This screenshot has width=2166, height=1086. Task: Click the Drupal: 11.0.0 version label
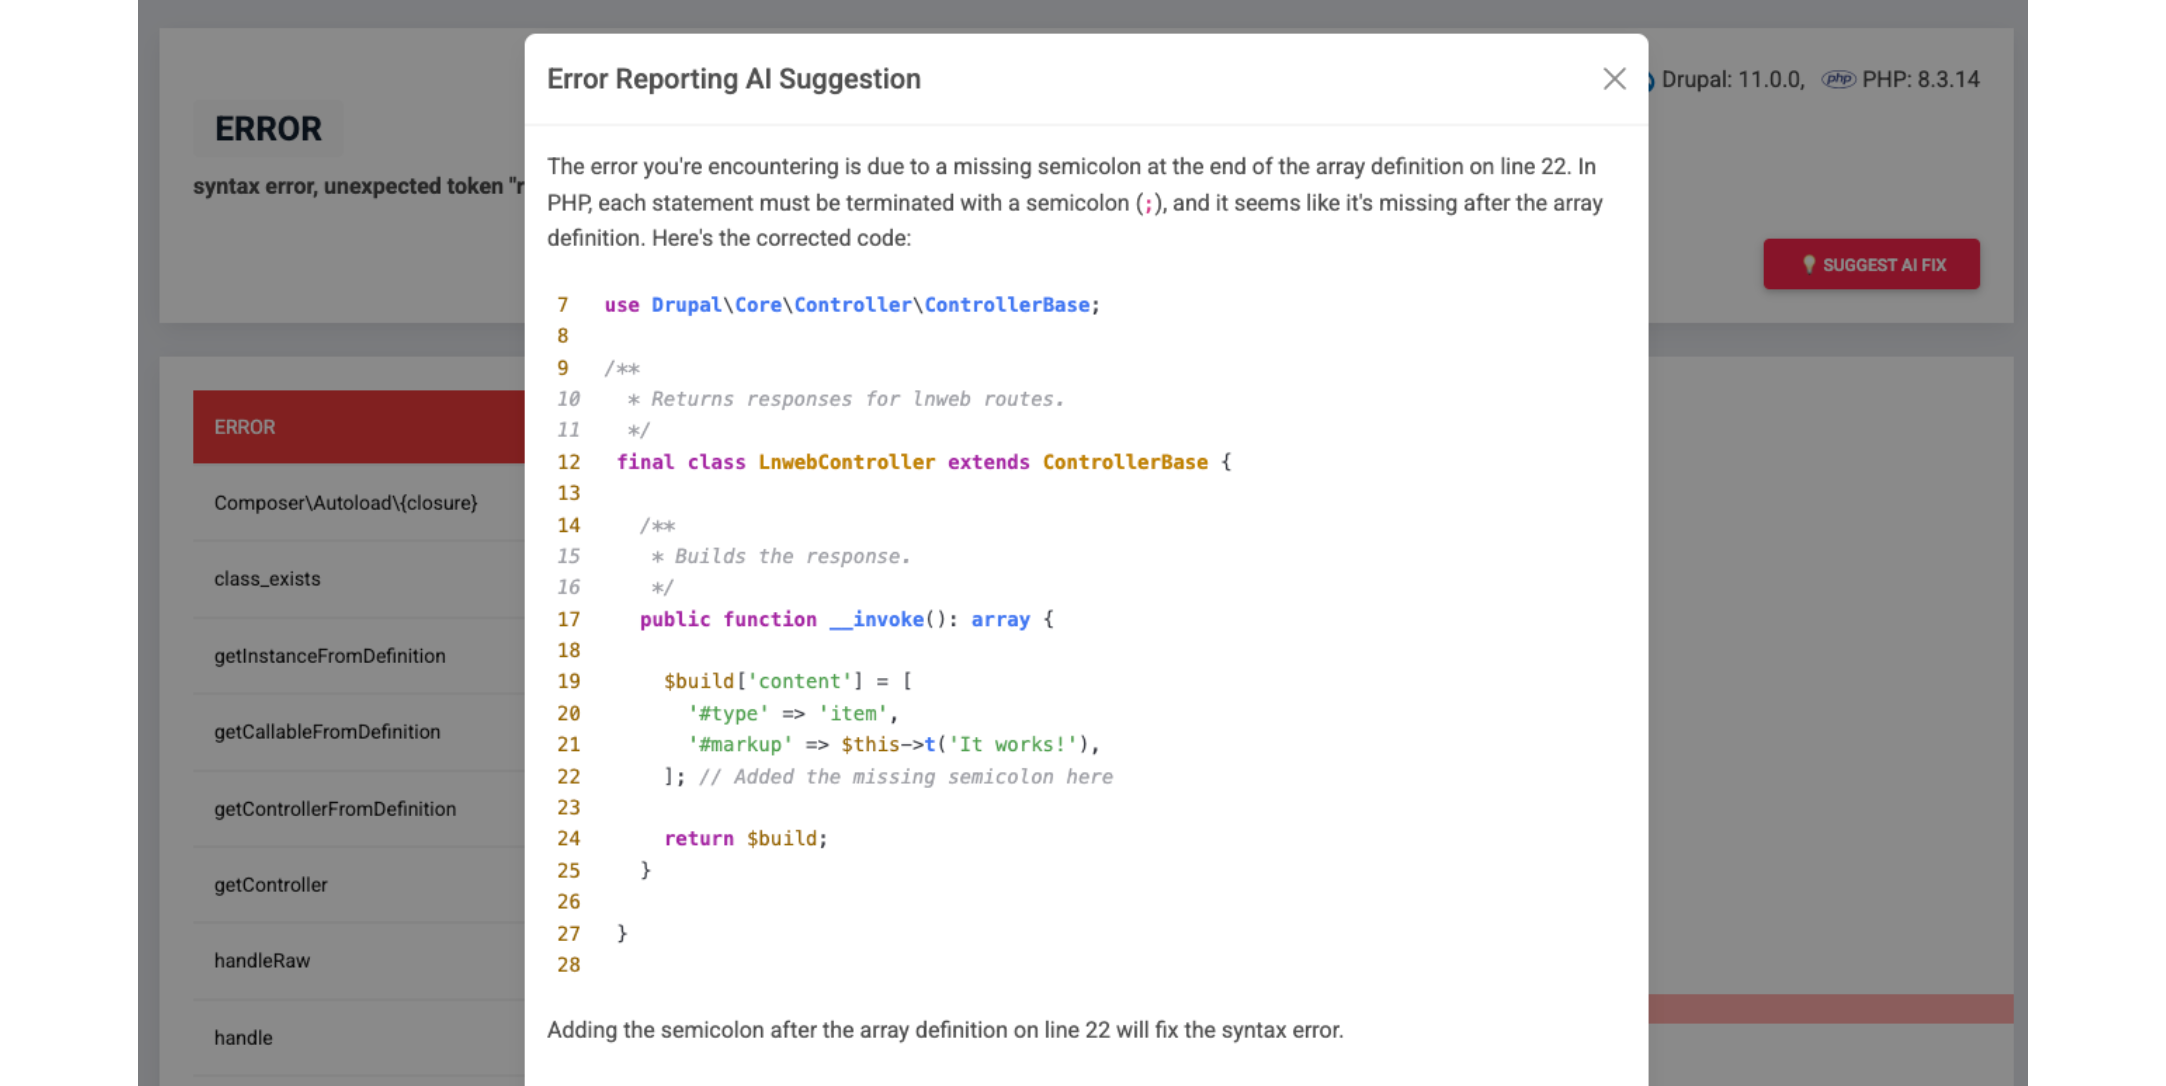[x=1730, y=79]
